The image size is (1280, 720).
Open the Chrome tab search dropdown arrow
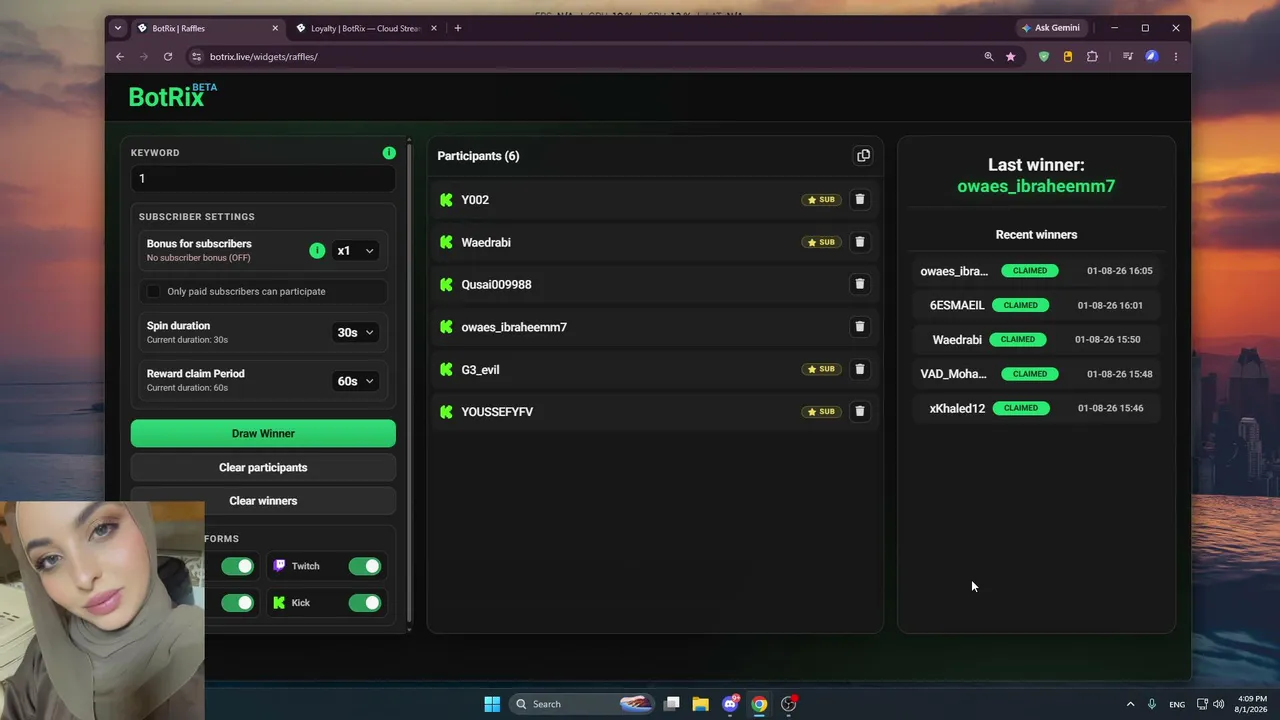point(118,28)
